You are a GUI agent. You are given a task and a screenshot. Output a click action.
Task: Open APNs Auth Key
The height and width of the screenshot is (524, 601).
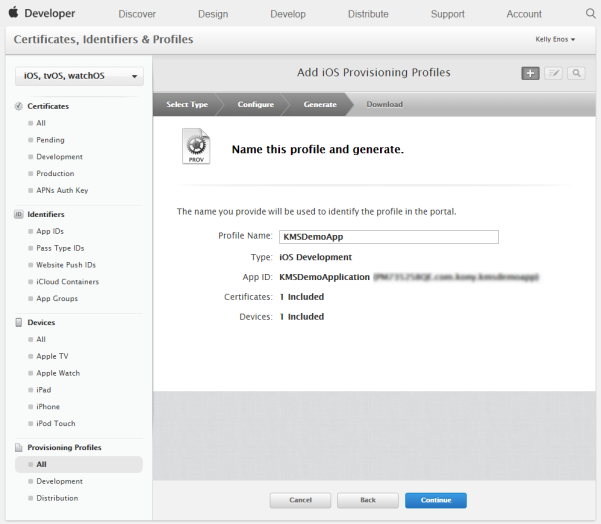pyautogui.click(x=62, y=191)
